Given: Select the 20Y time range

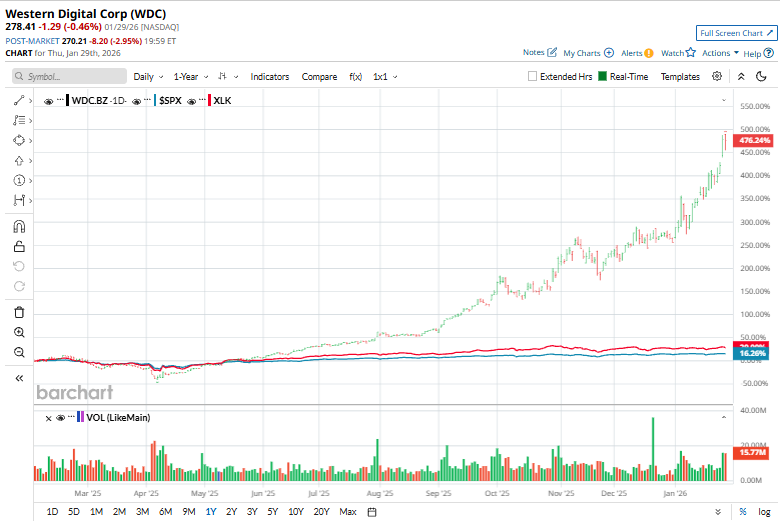Looking at the screenshot, I should point(321,512).
